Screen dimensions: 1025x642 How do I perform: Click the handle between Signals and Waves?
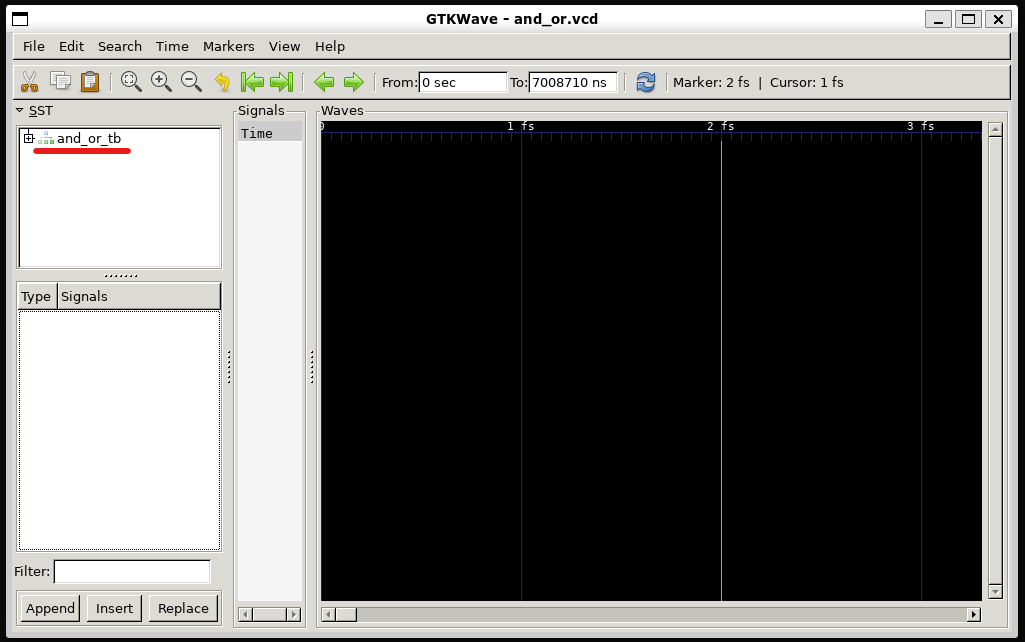click(312, 367)
